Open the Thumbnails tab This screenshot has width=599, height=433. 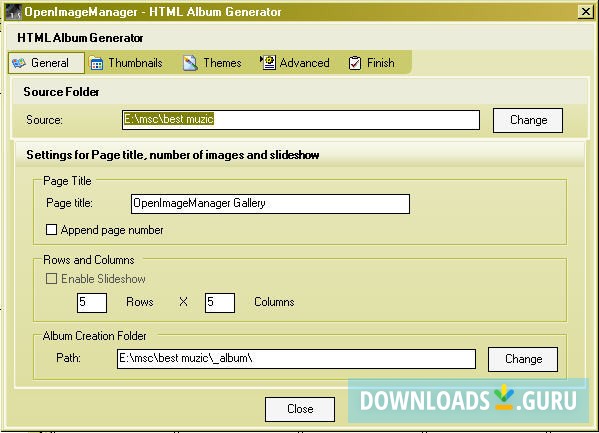coord(126,63)
